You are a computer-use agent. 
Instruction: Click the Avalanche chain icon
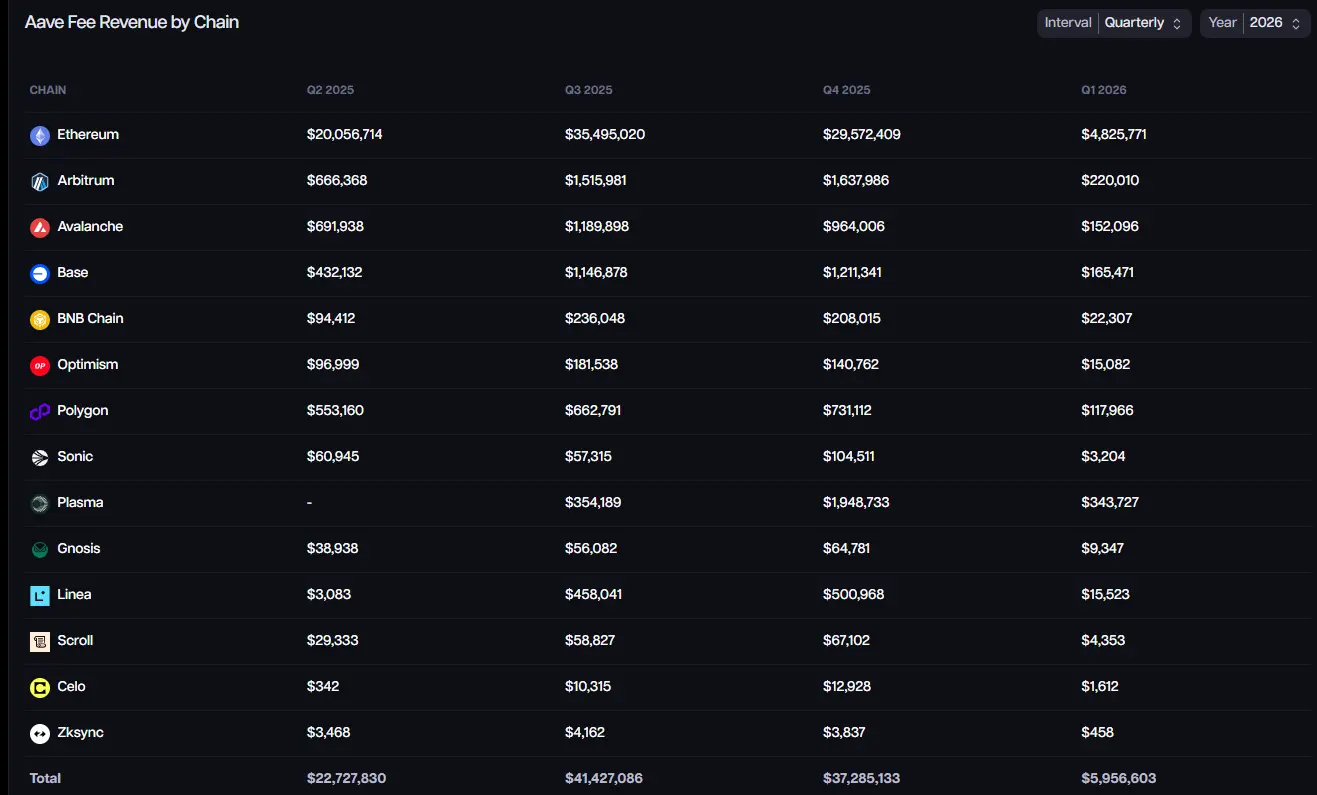pyautogui.click(x=40, y=228)
